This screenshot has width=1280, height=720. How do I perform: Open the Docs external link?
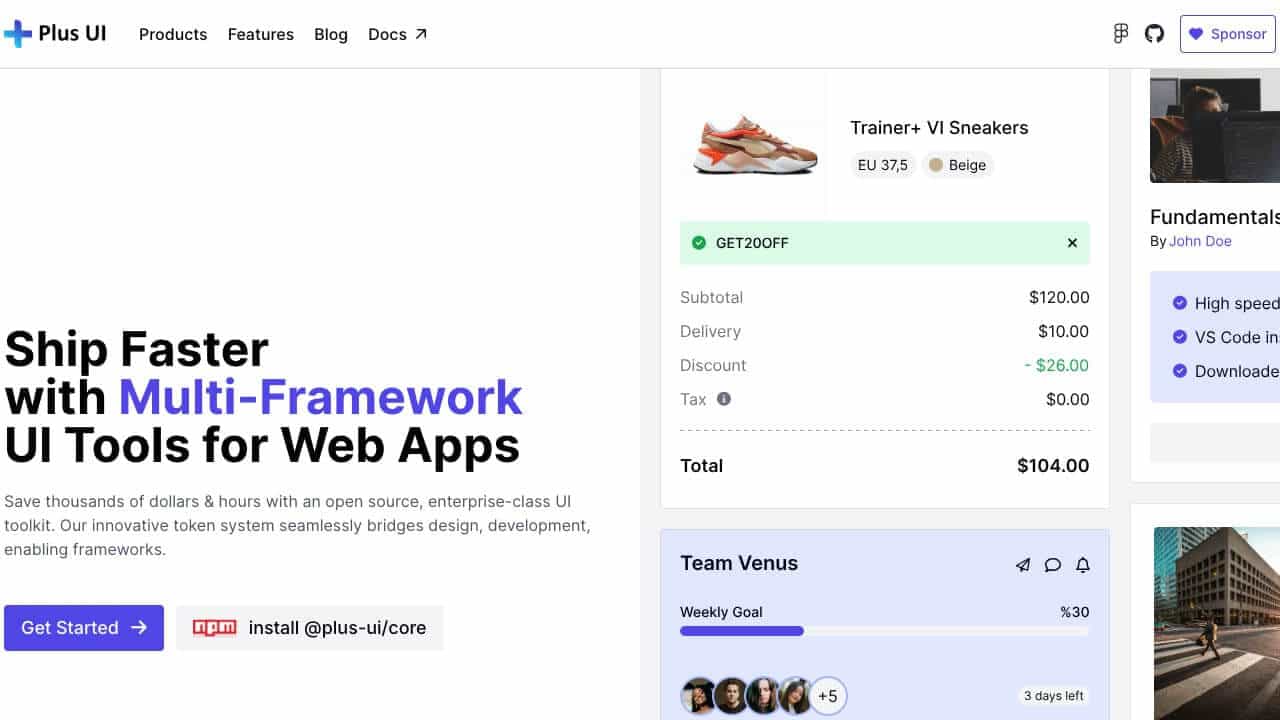(398, 34)
